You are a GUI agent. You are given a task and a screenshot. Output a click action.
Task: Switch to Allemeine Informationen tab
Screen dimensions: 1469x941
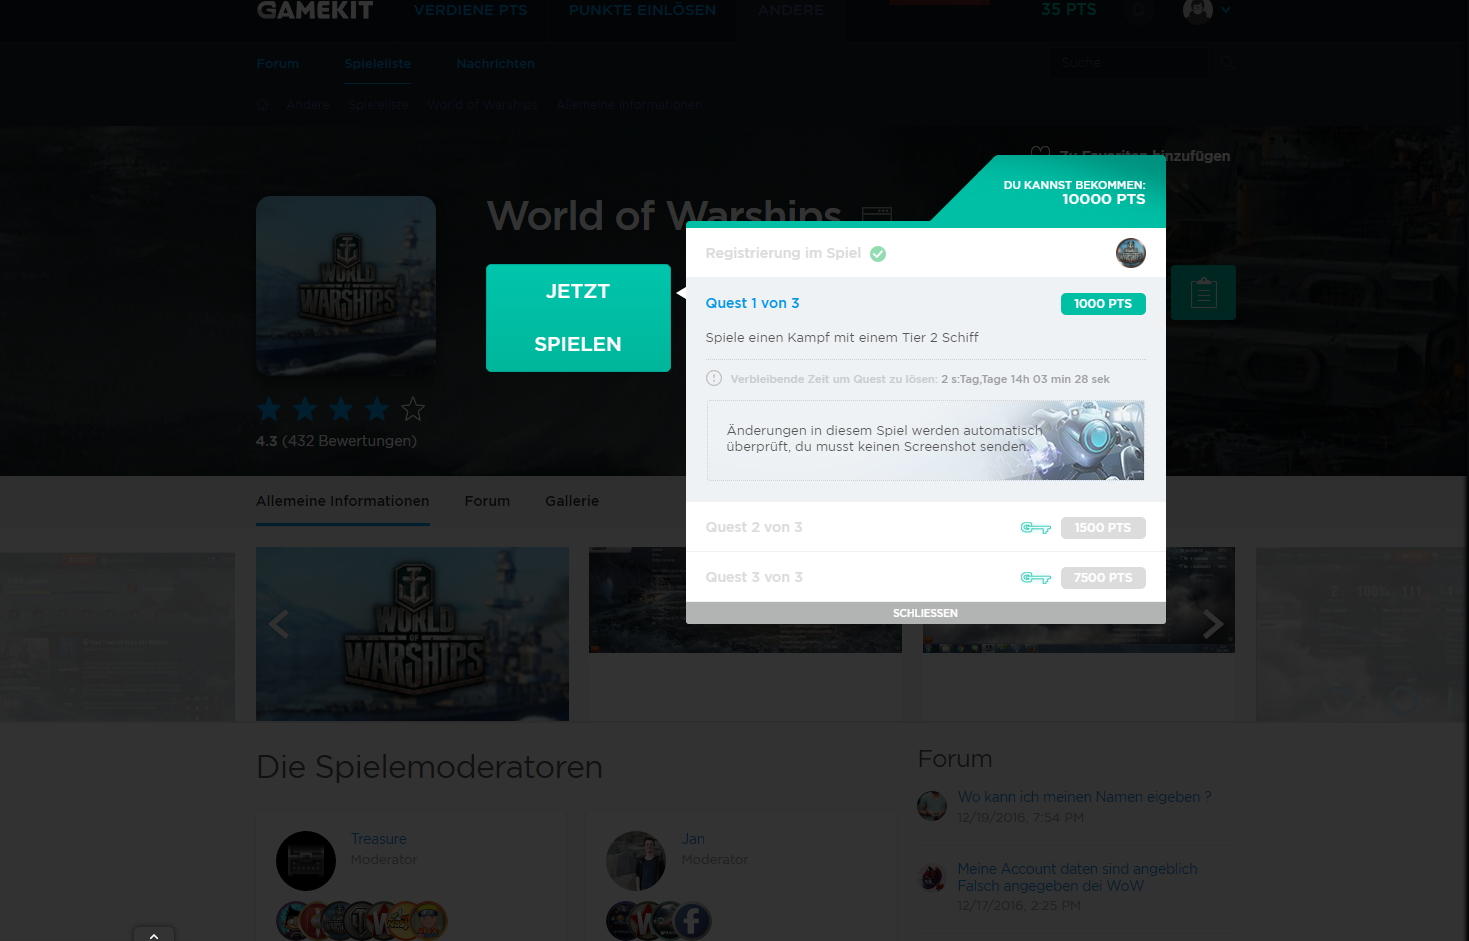(x=343, y=501)
